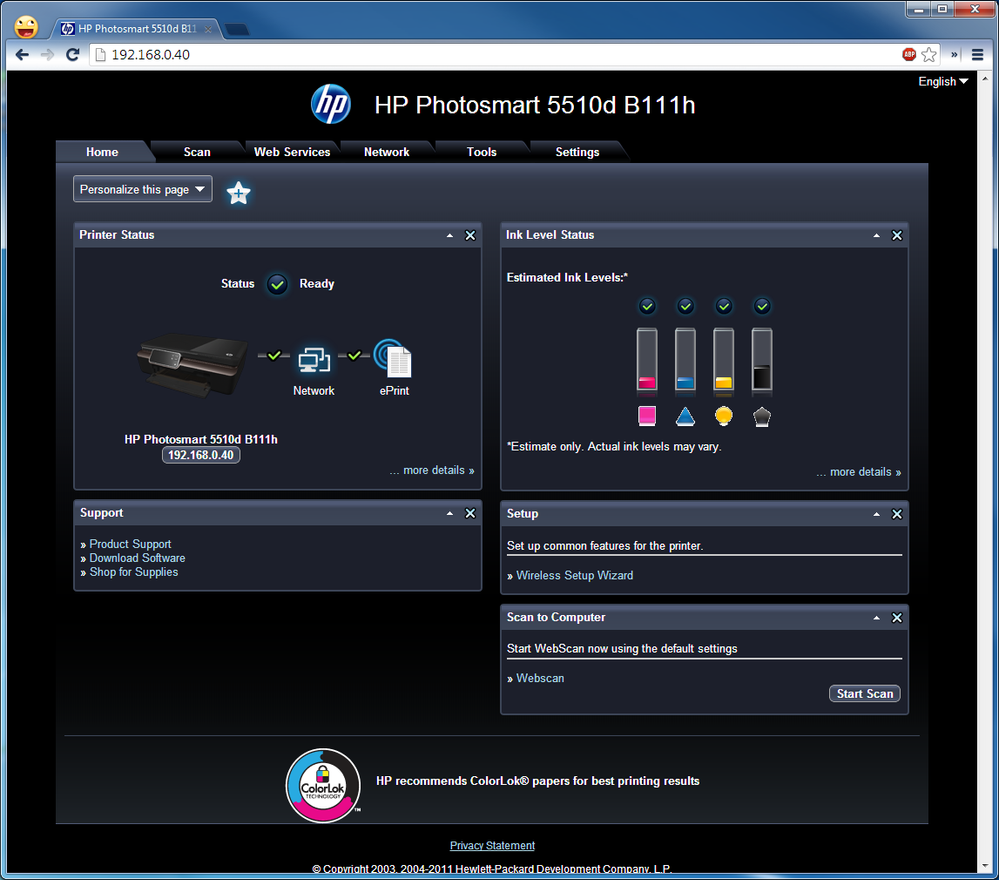The height and width of the screenshot is (880, 999).
Task: Click the magenta ink level gauge
Action: pos(647,359)
